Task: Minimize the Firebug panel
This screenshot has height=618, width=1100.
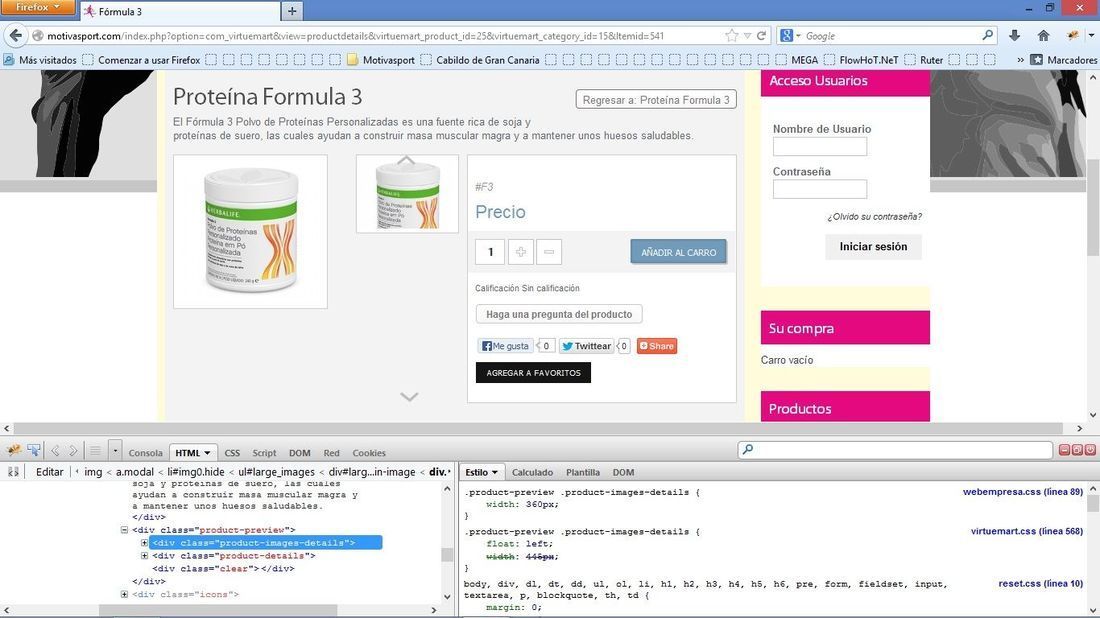Action: pyautogui.click(x=1064, y=450)
